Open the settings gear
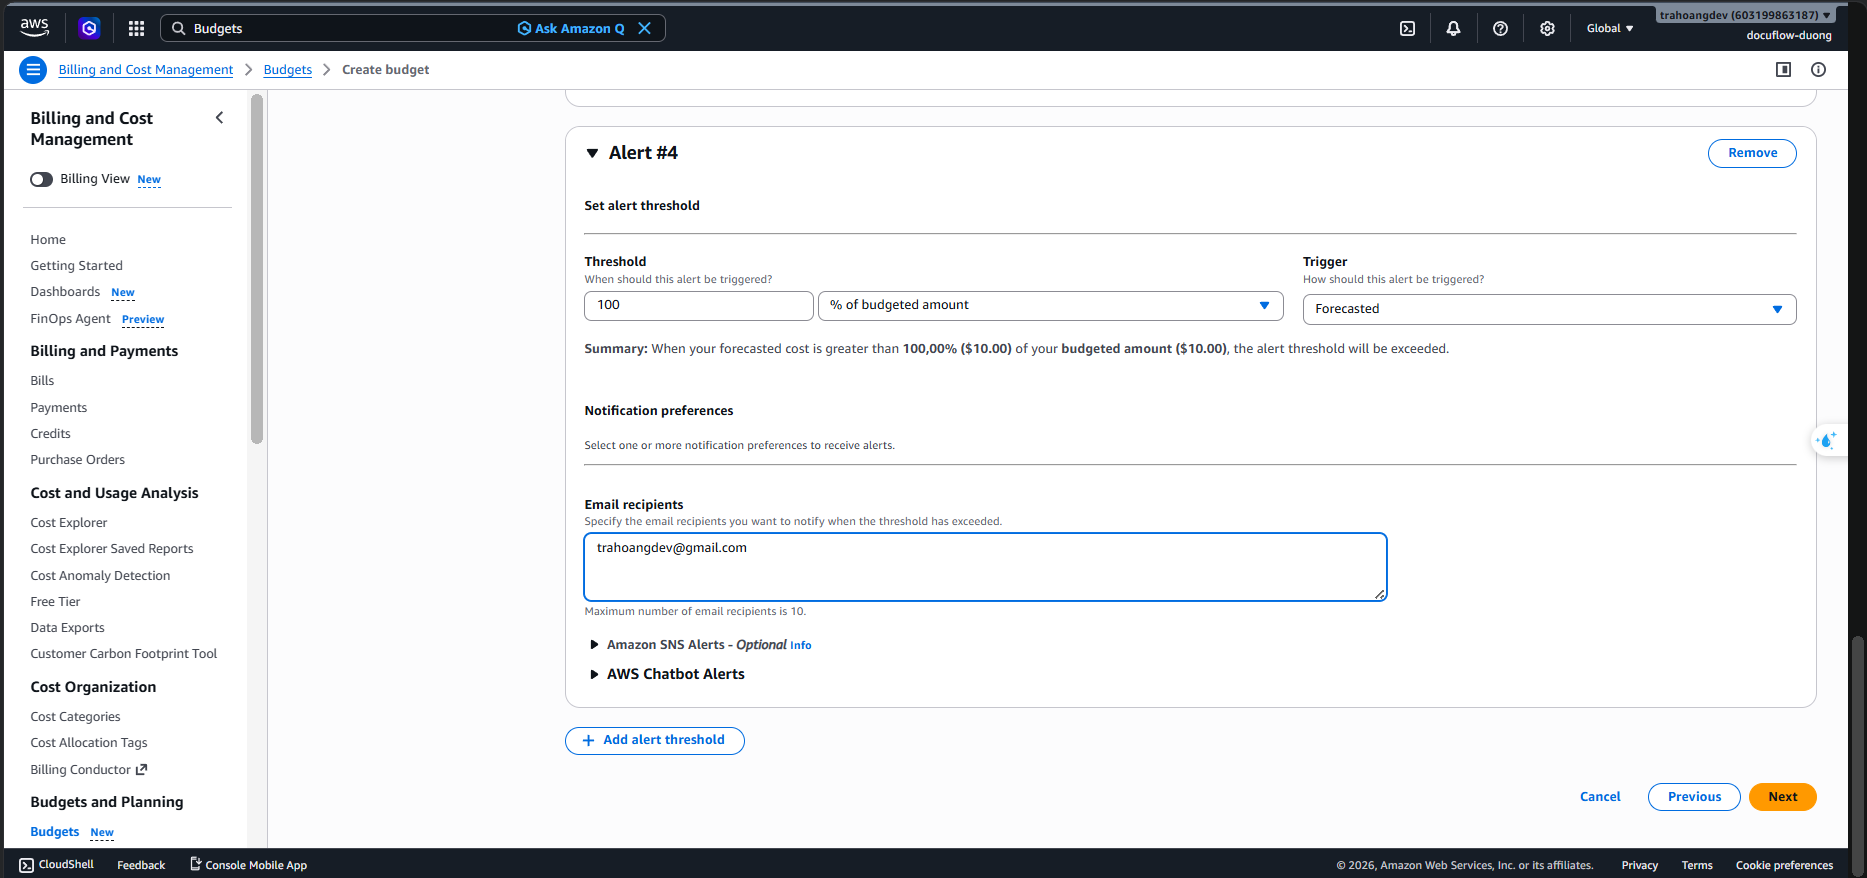1867x878 pixels. [x=1547, y=28]
